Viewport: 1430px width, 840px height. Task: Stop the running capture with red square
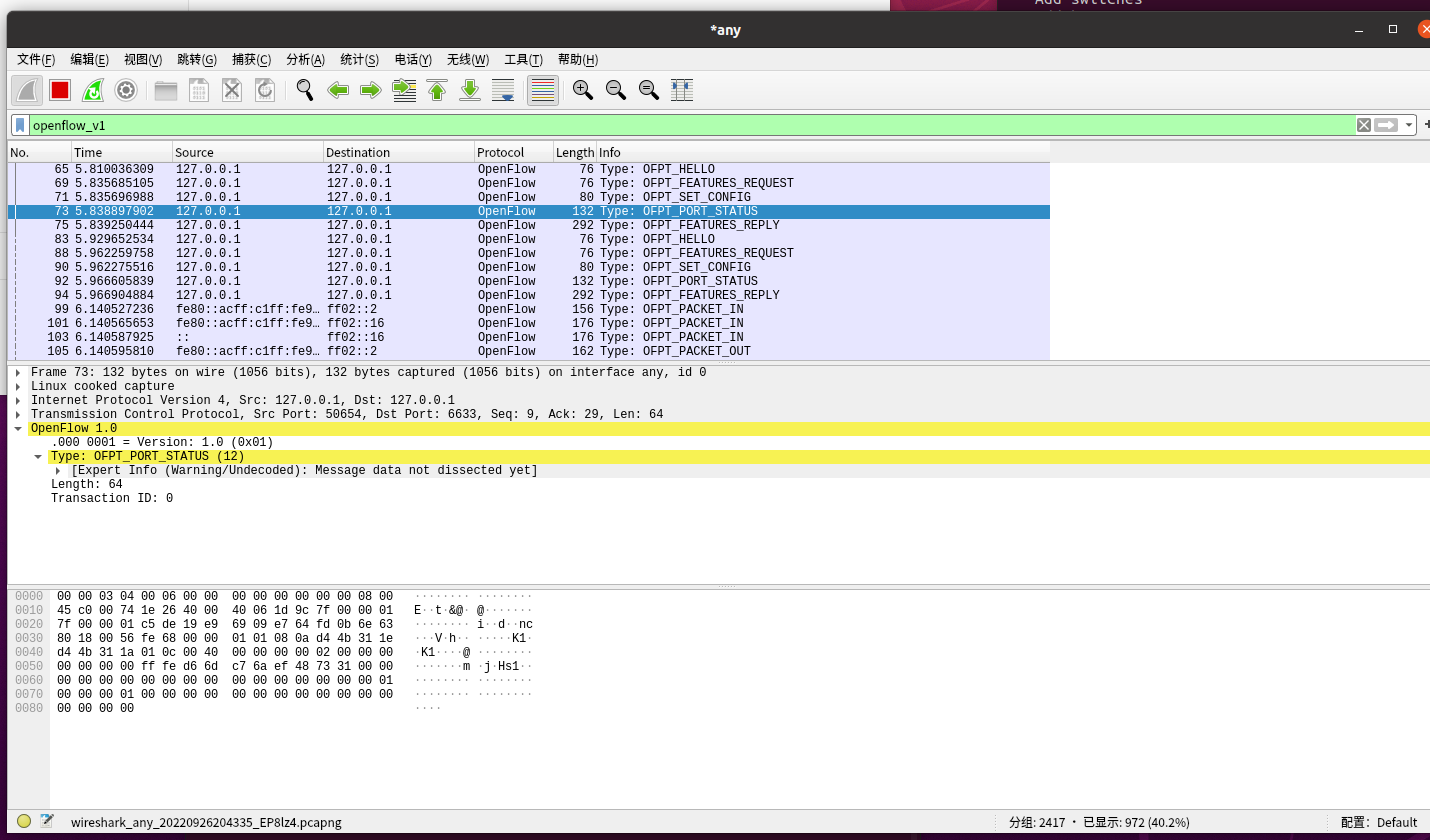(x=60, y=90)
